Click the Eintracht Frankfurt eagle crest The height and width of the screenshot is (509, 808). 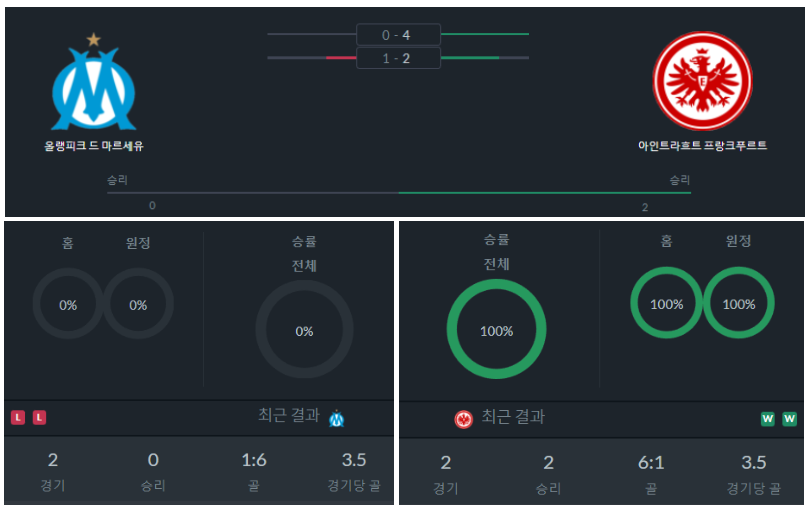pos(702,81)
